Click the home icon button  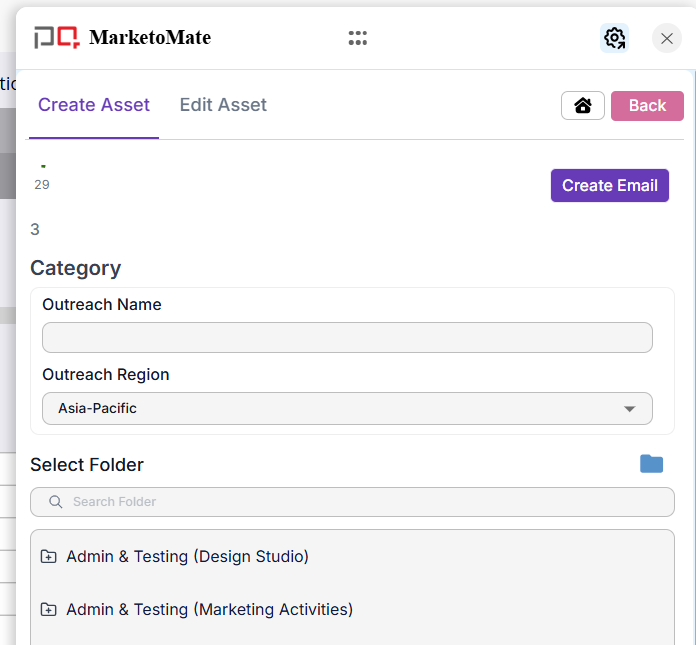click(583, 106)
